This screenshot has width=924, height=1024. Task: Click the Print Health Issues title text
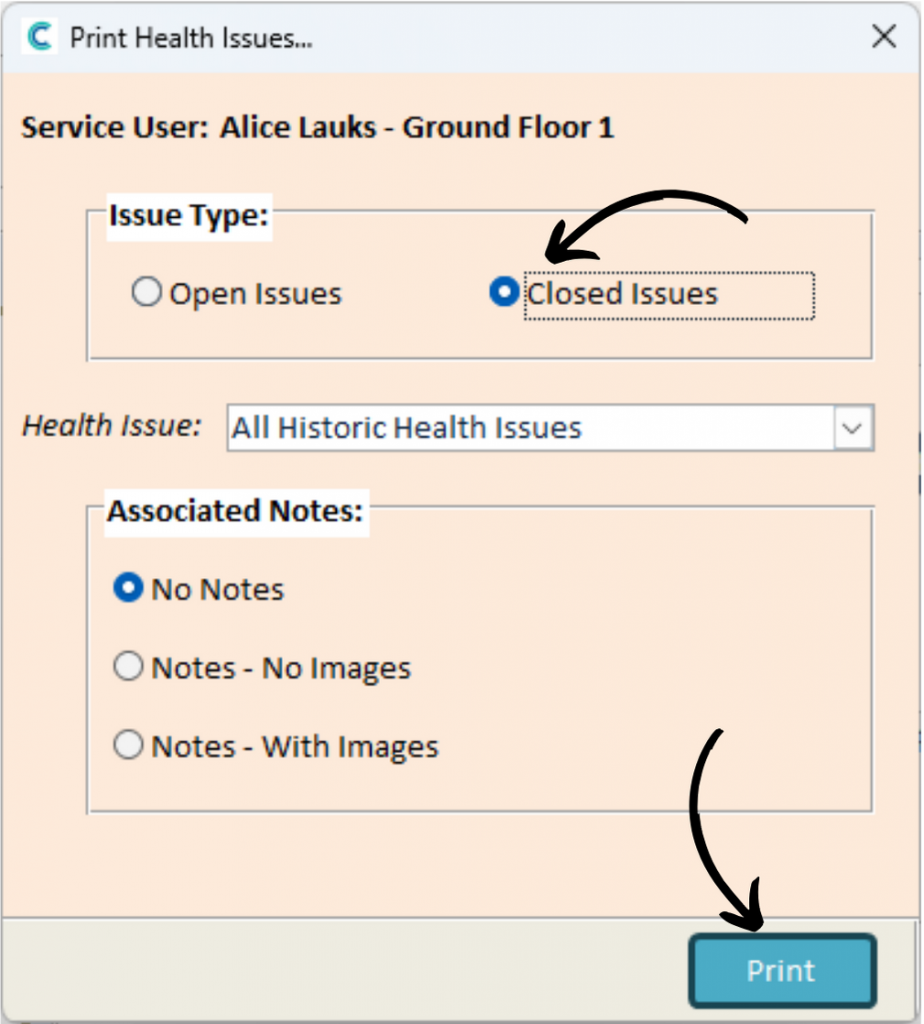191,38
